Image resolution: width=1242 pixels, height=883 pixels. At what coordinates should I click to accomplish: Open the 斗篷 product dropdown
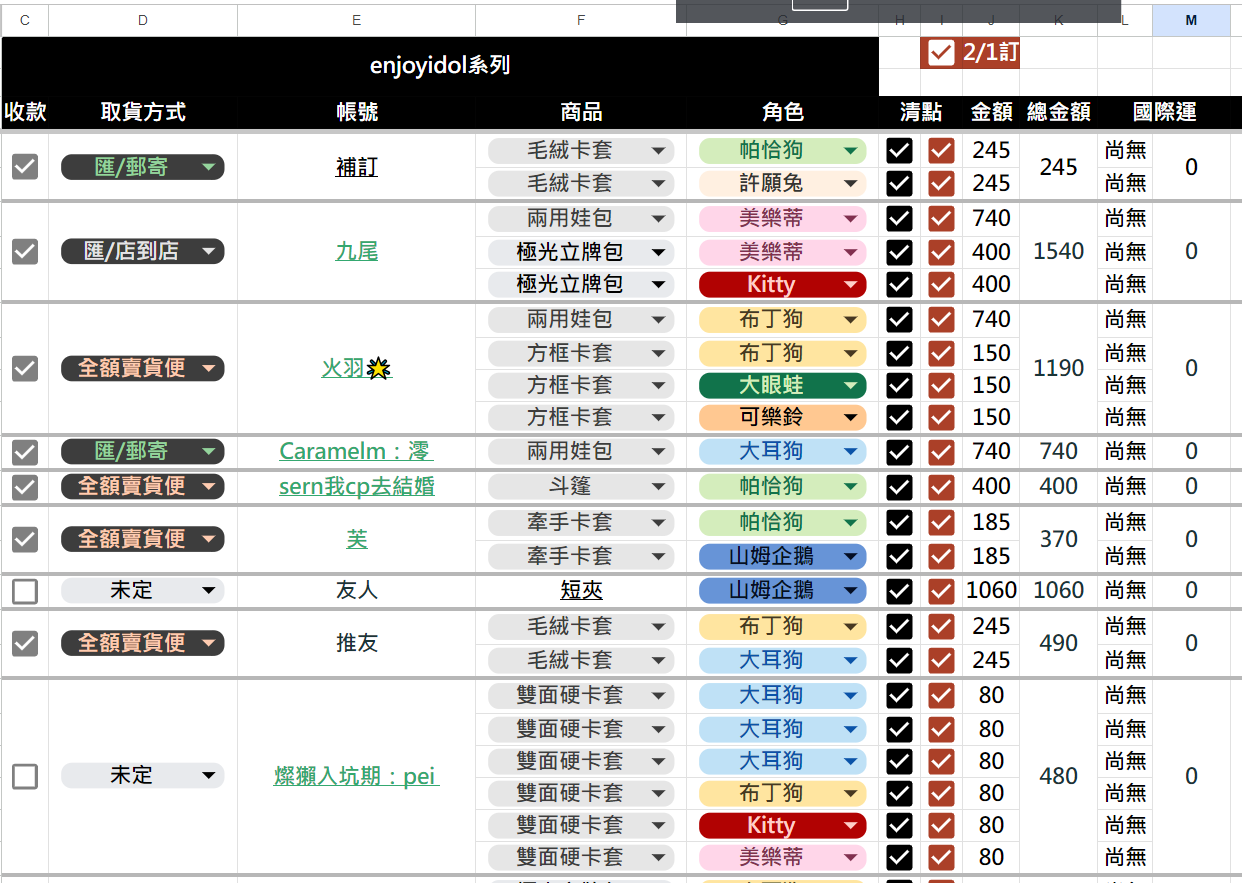[x=582, y=487]
